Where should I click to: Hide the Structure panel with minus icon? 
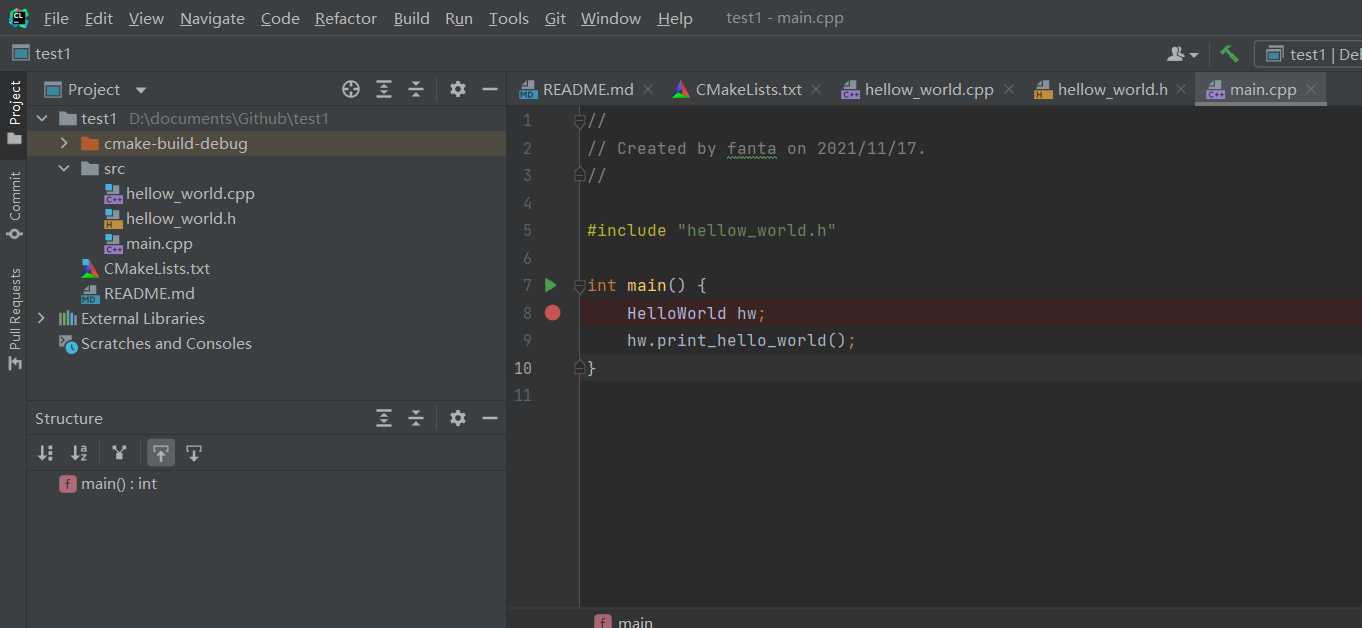click(x=490, y=418)
